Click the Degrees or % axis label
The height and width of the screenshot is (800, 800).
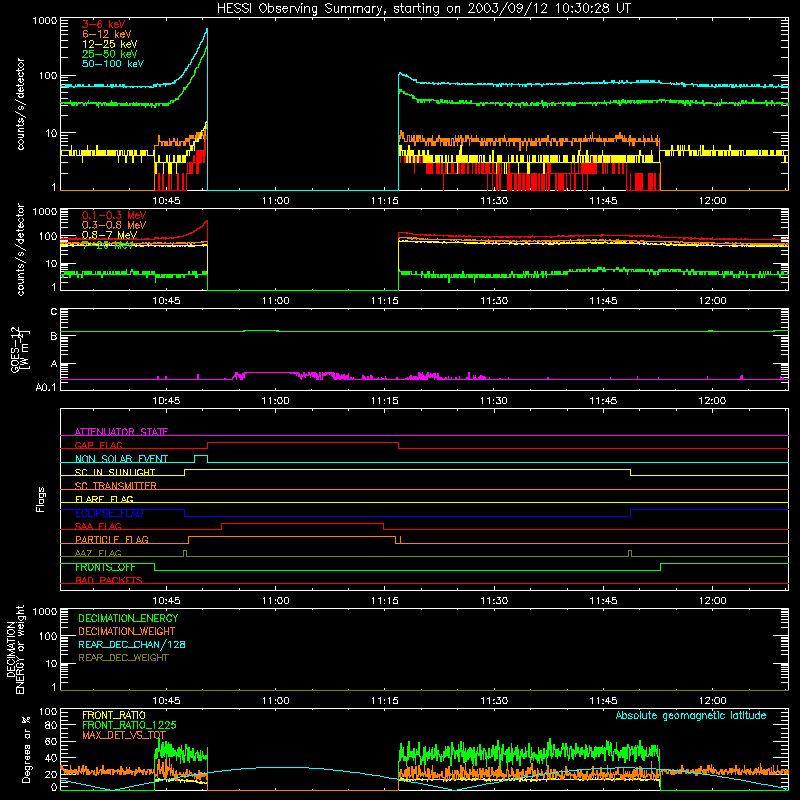pyautogui.click(x=26, y=749)
